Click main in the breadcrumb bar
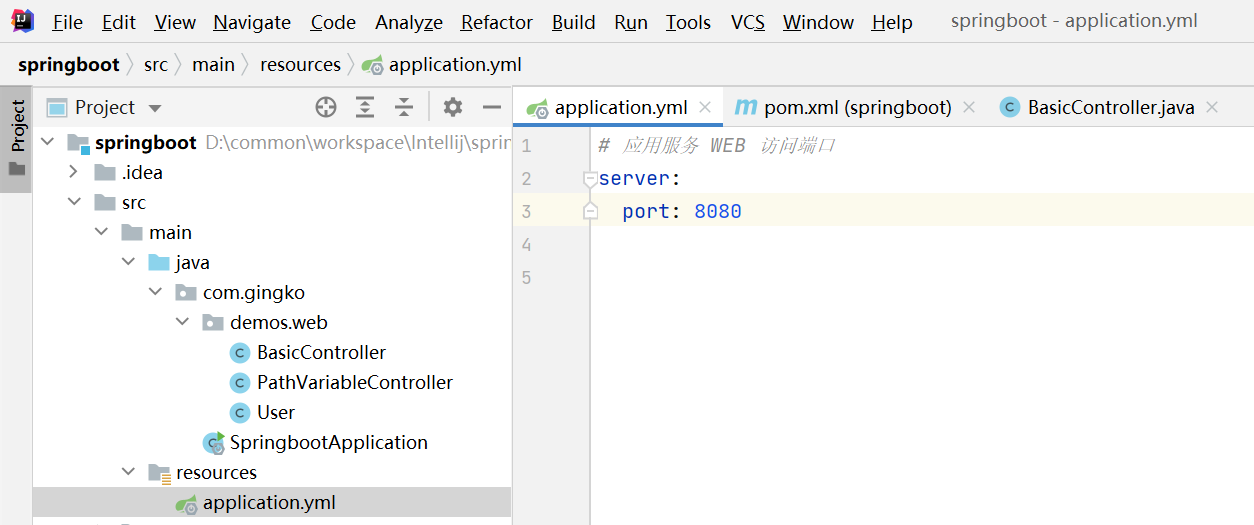The image size is (1254, 525). coord(214,65)
